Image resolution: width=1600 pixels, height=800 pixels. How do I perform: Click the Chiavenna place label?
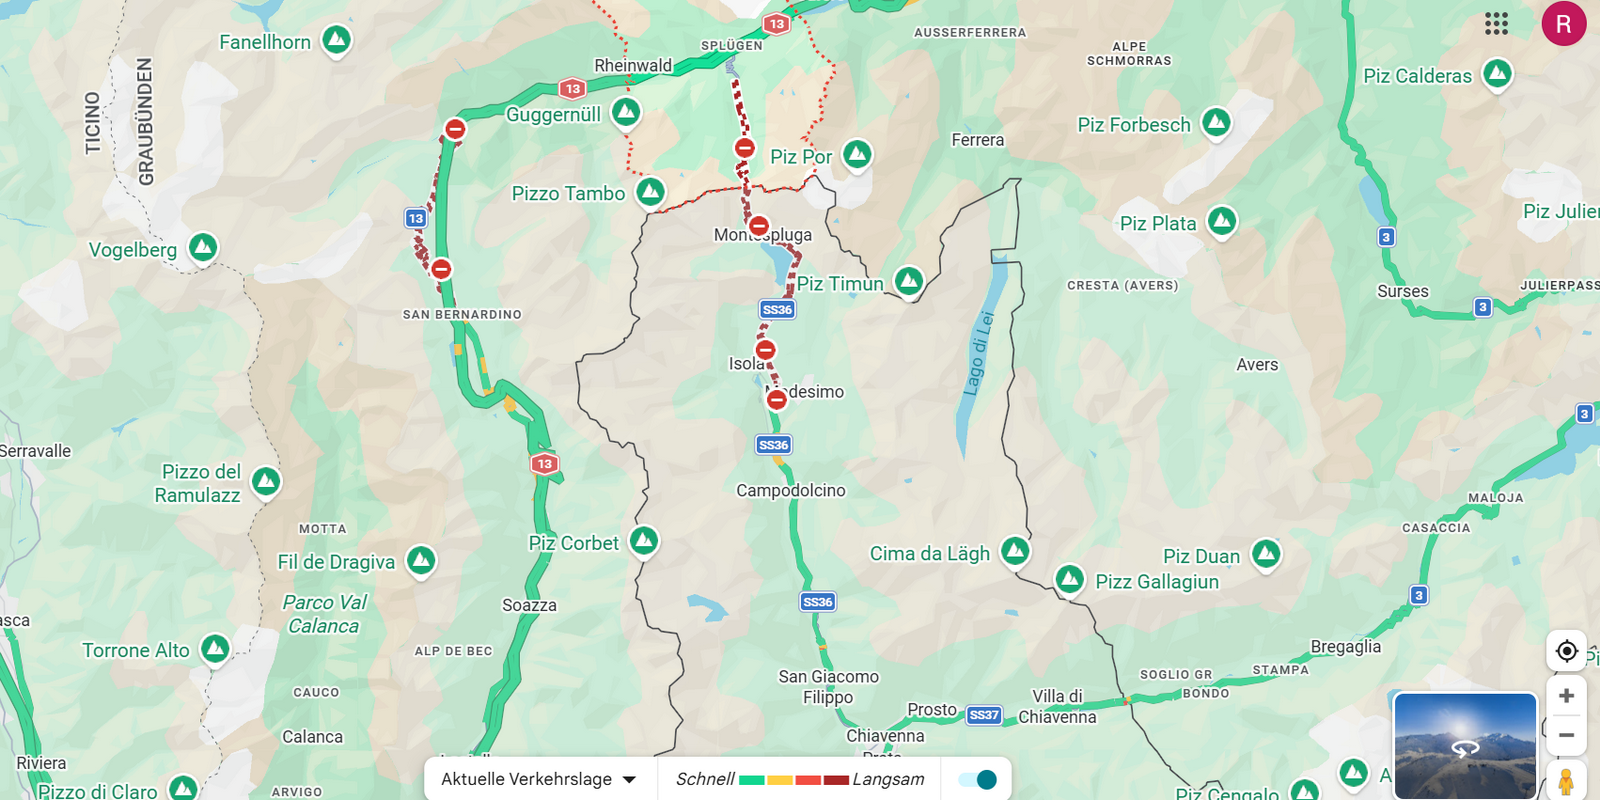point(885,736)
